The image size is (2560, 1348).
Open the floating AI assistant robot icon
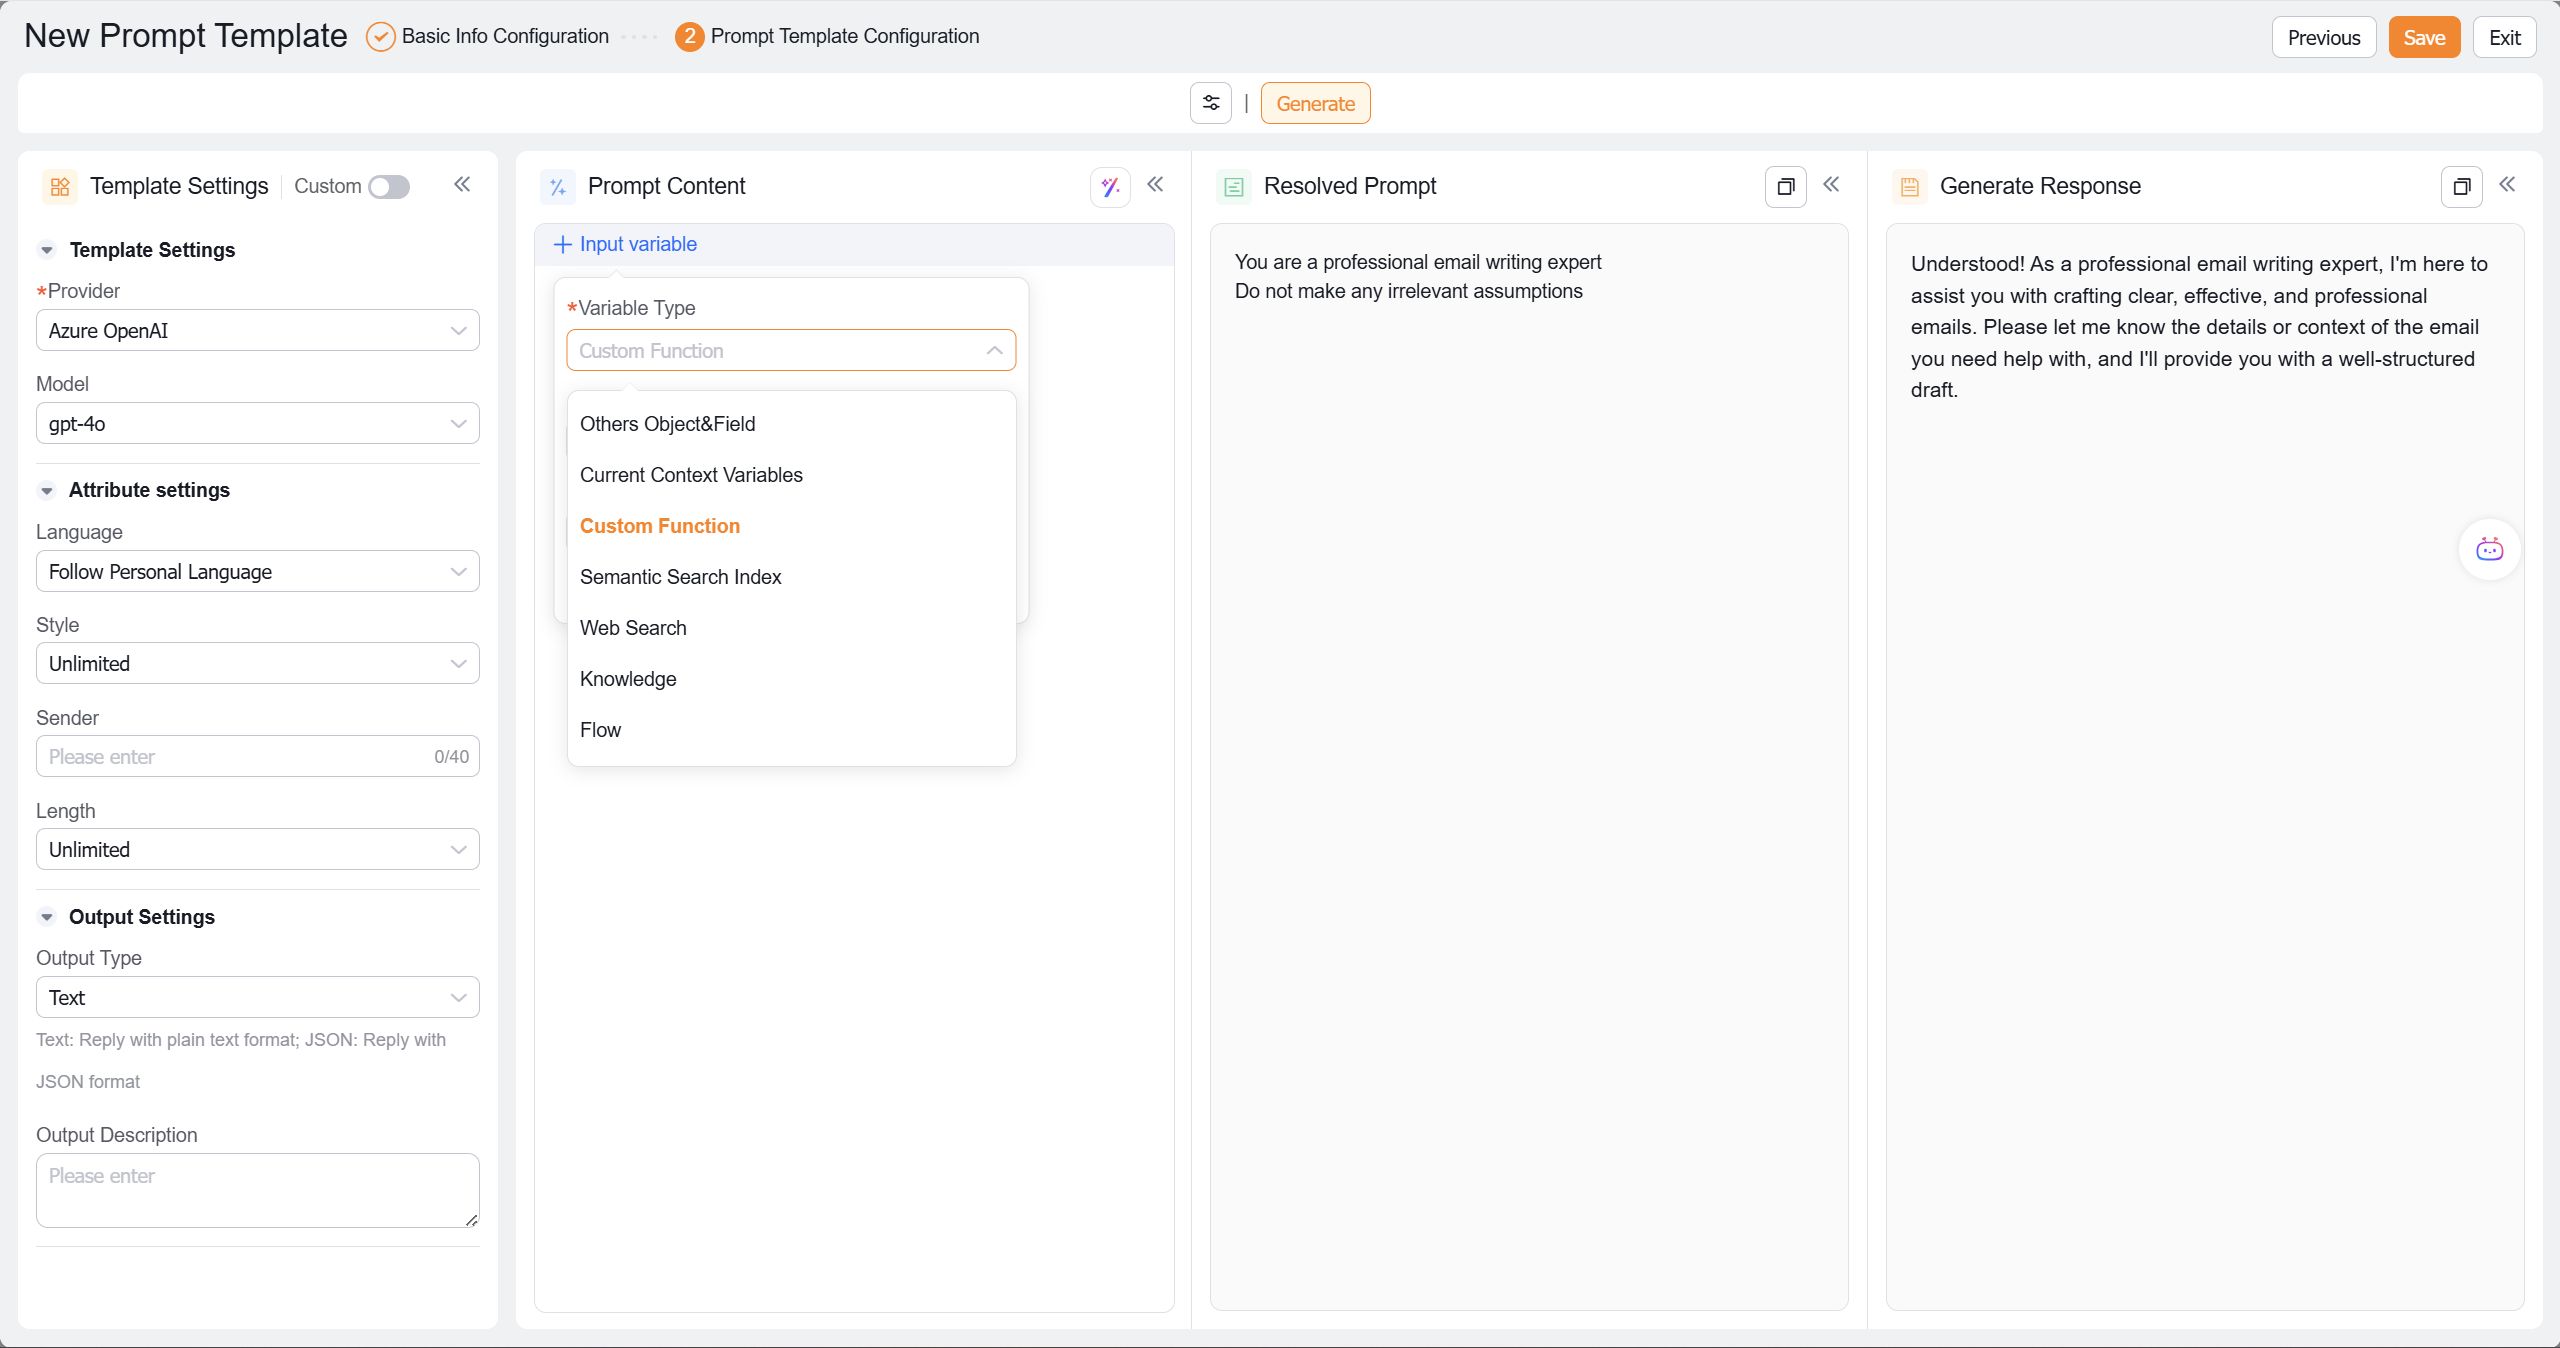coord(2489,549)
